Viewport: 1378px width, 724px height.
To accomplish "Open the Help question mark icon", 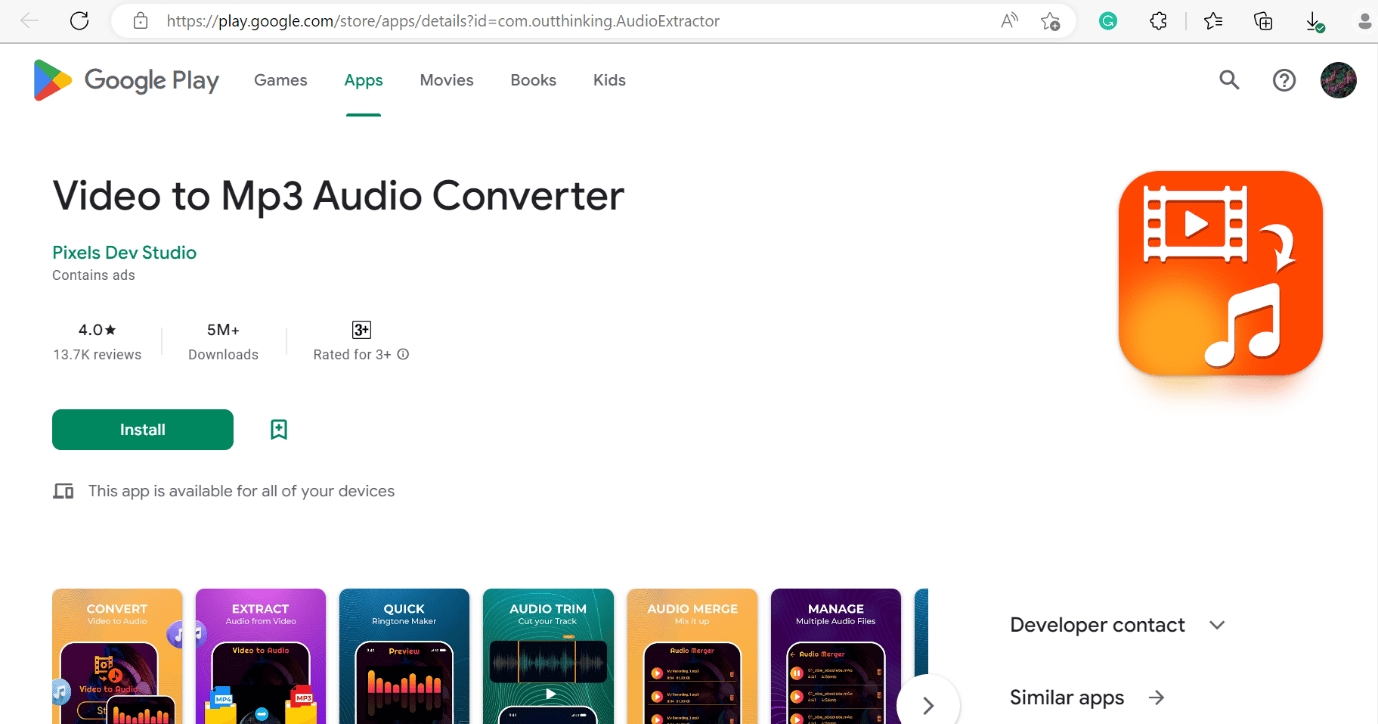I will 1284,80.
